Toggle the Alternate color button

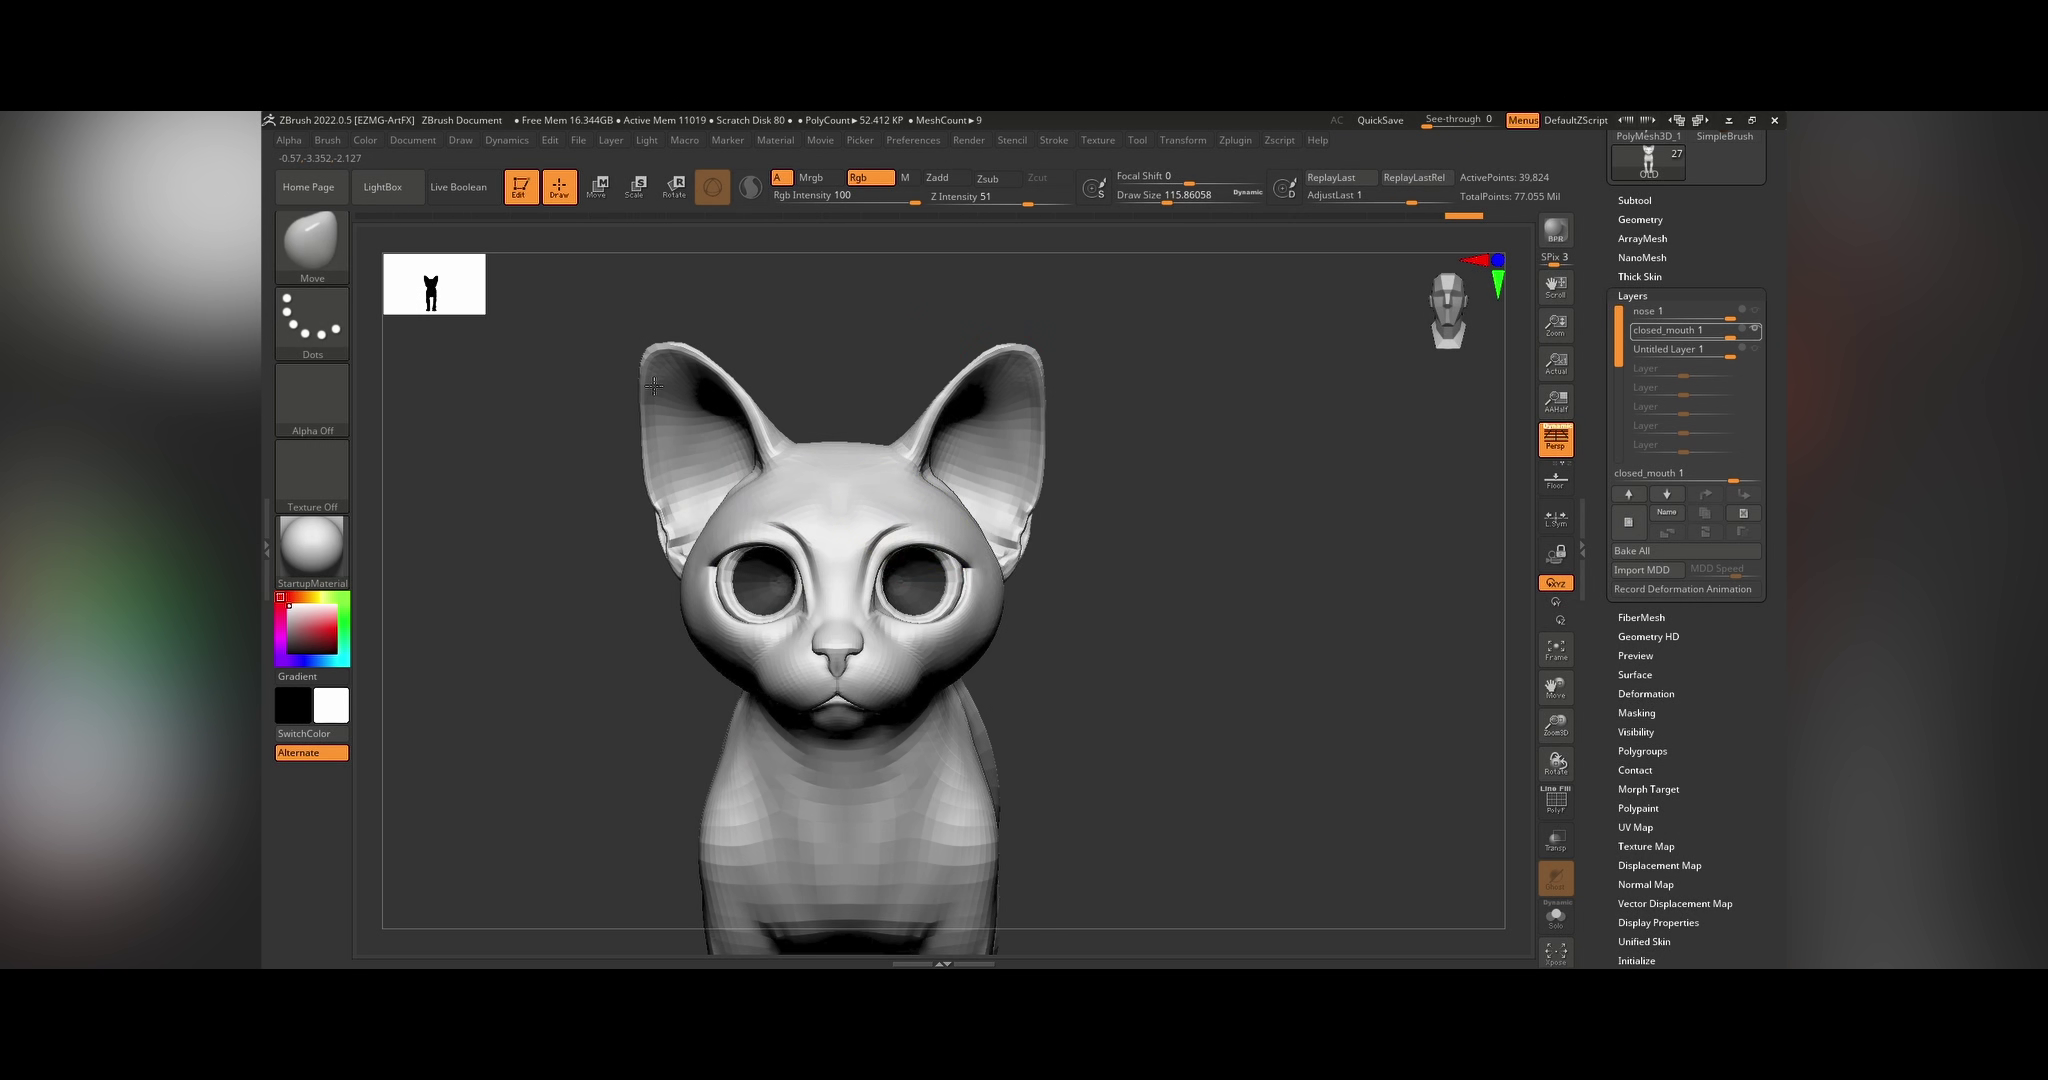pyautogui.click(x=311, y=753)
